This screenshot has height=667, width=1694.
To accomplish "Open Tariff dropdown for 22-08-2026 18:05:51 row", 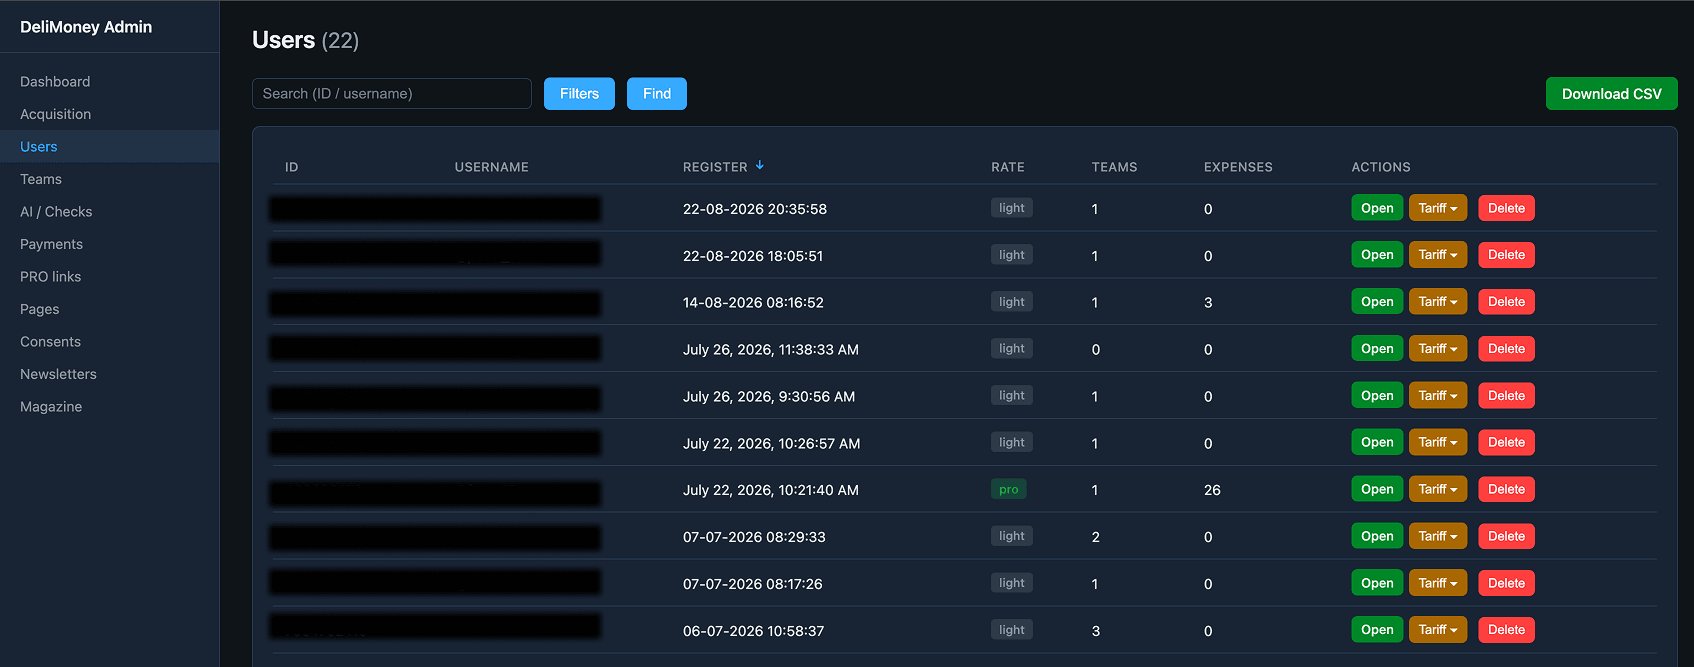I will click(x=1438, y=255).
